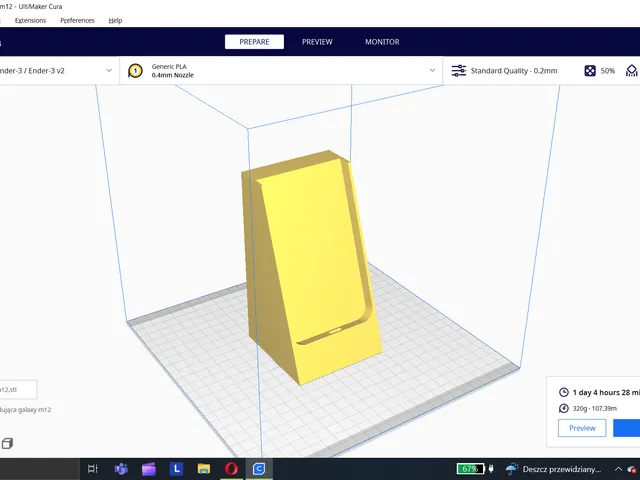Expand the Ender-3 printer selector dropdown

click(109, 71)
